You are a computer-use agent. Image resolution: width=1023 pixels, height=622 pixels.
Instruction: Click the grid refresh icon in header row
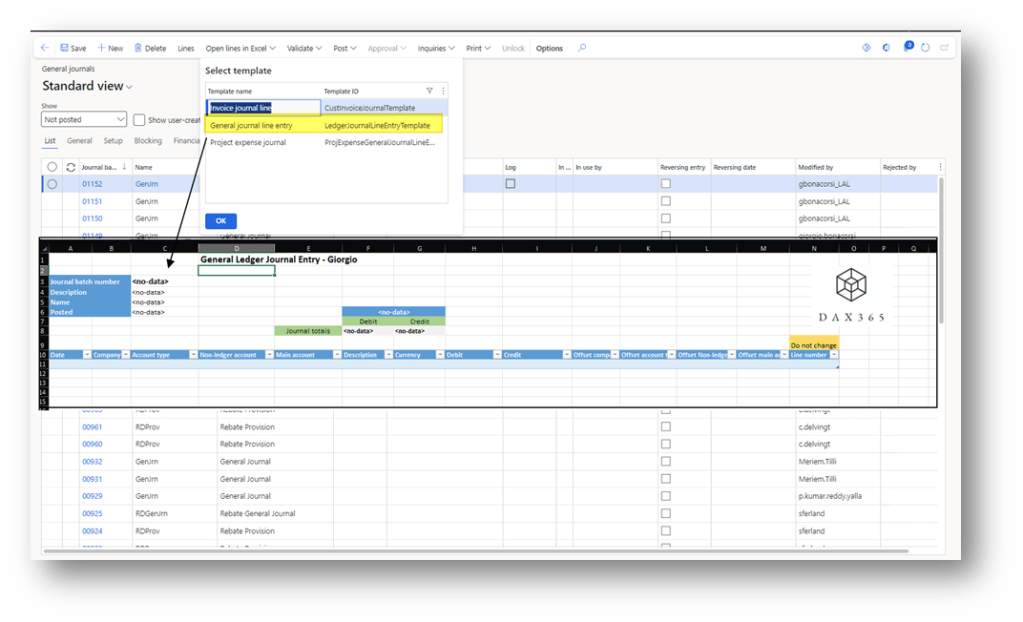click(x=70, y=167)
